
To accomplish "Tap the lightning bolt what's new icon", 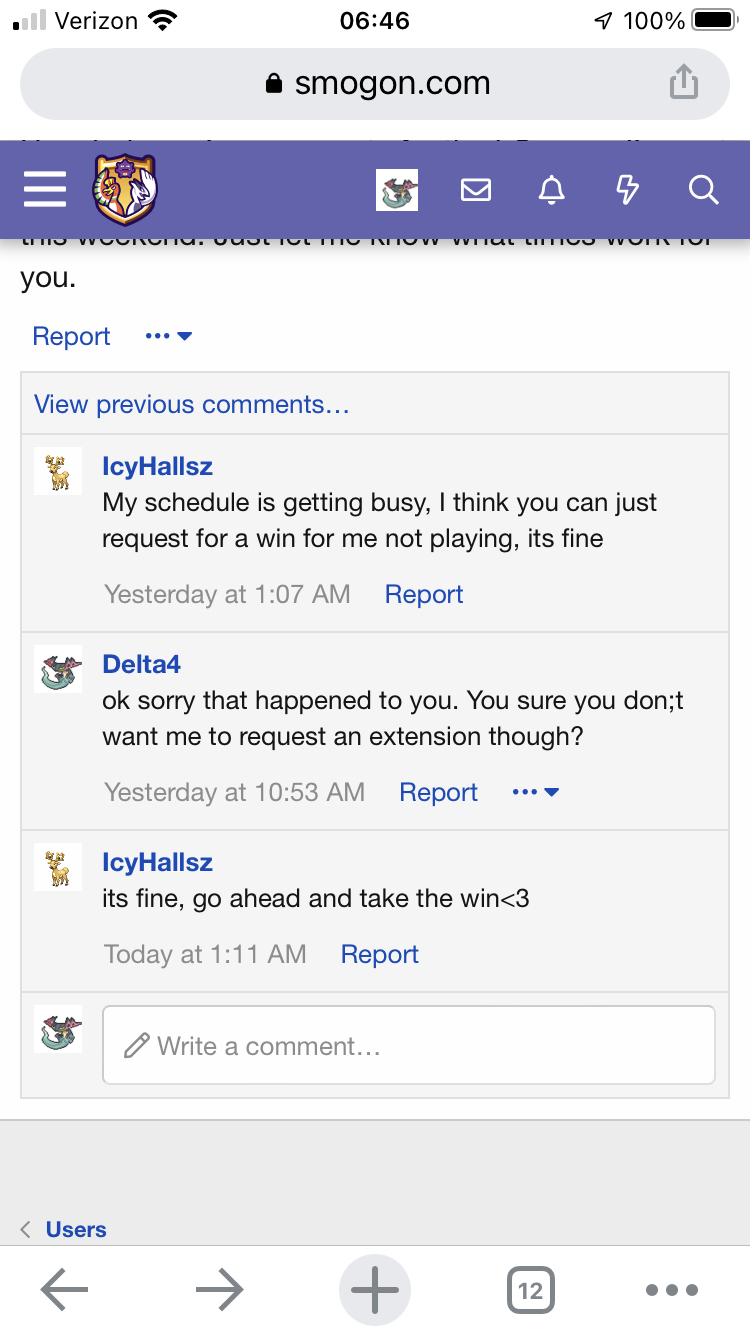I will click(x=627, y=190).
